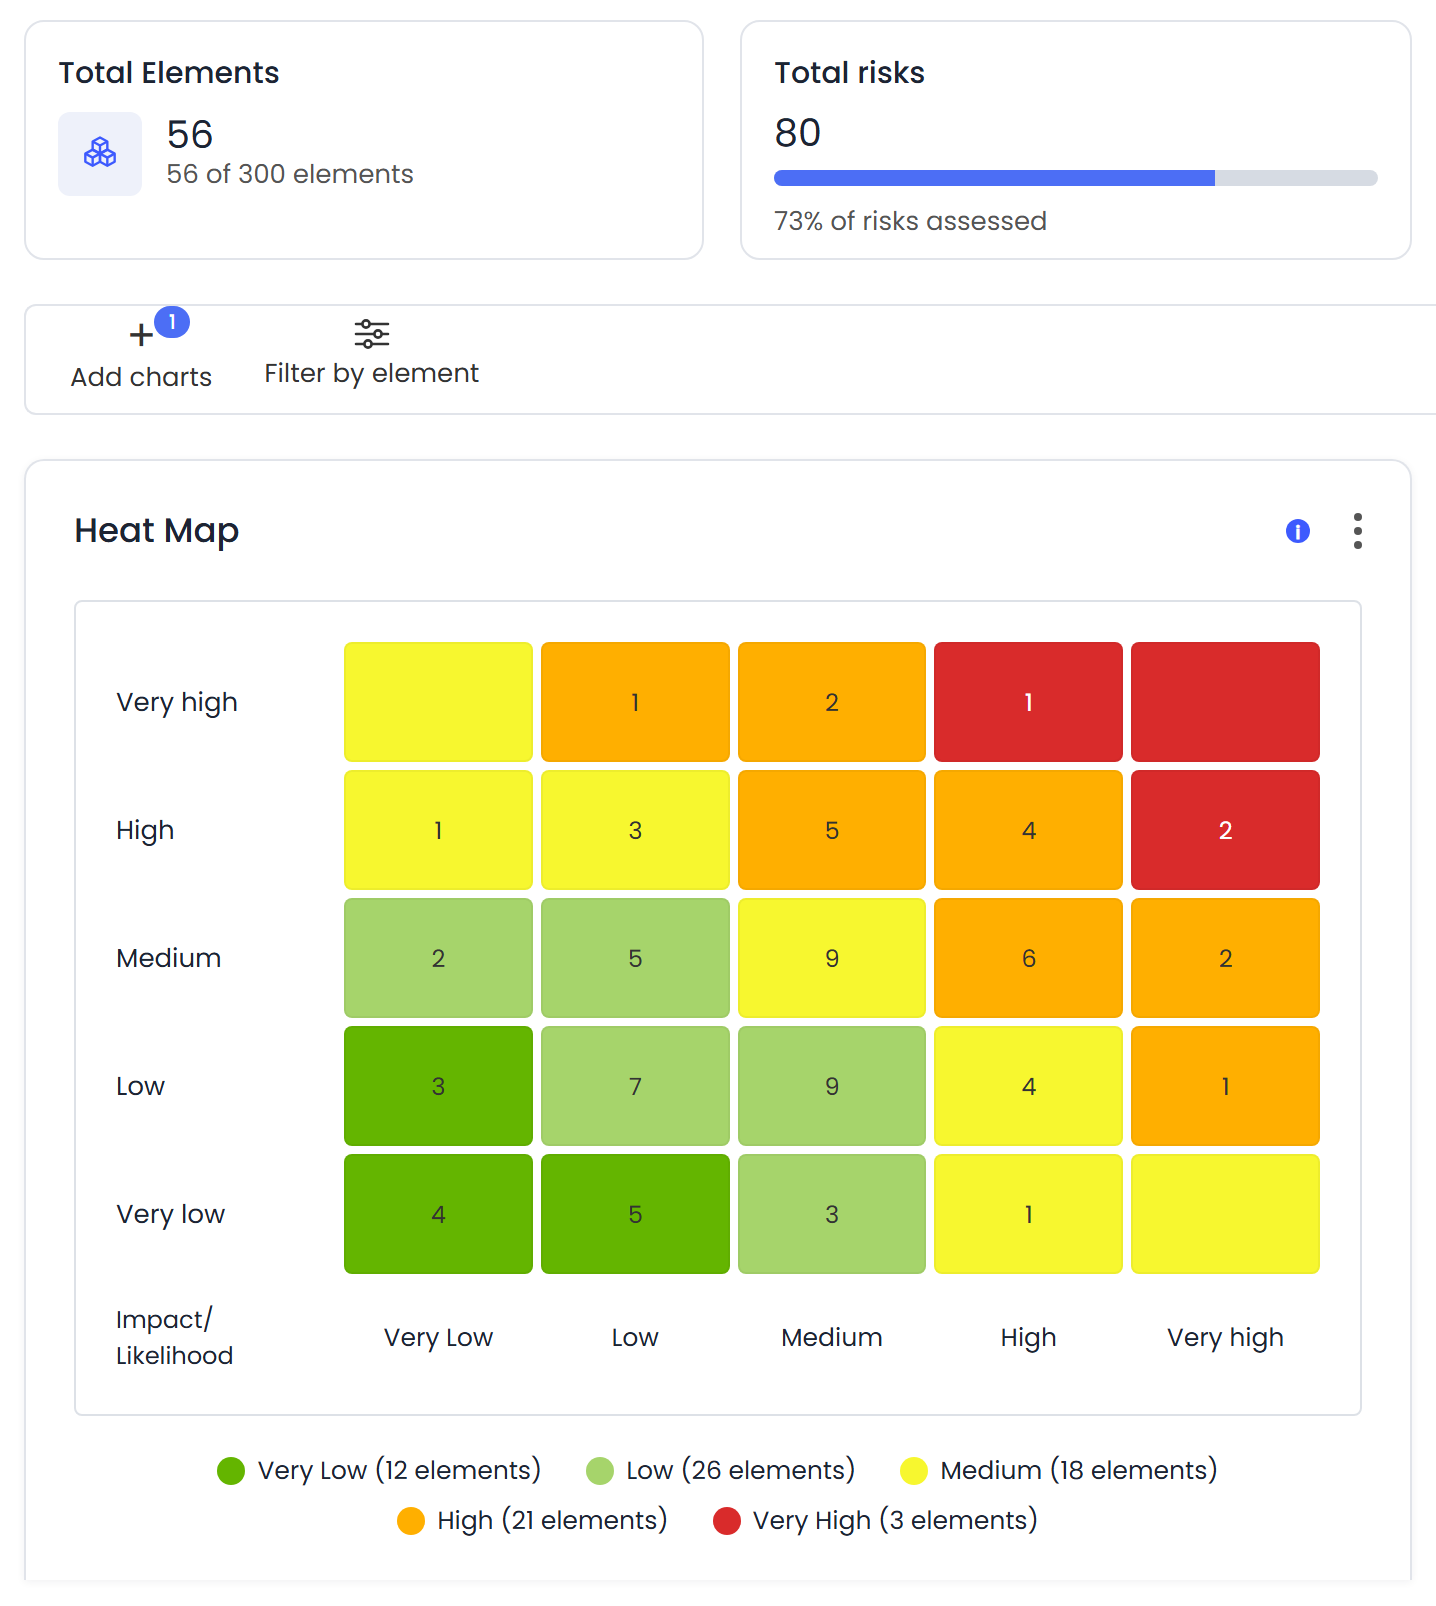Click the light green cell with 9 in Low row
The width and height of the screenshot is (1436, 1606).
(x=832, y=1086)
